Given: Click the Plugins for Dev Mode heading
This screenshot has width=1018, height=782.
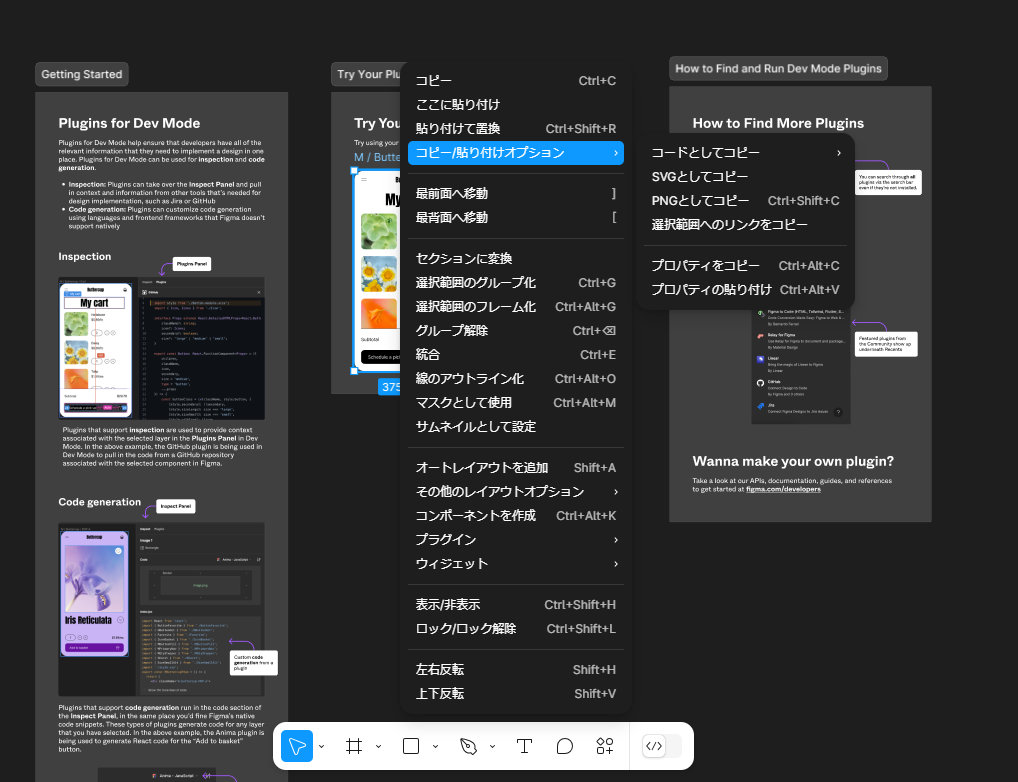Looking at the screenshot, I should [129, 123].
